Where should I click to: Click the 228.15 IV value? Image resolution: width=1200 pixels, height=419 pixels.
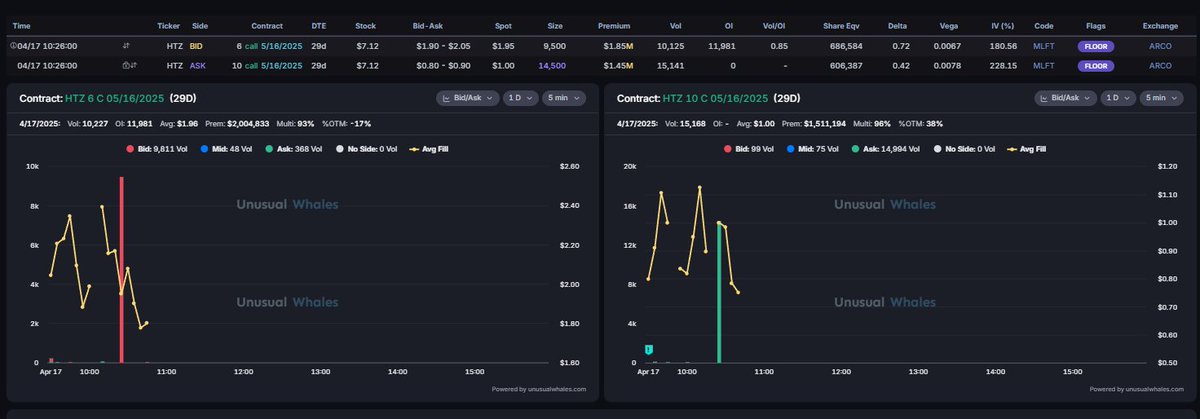(1003, 65)
